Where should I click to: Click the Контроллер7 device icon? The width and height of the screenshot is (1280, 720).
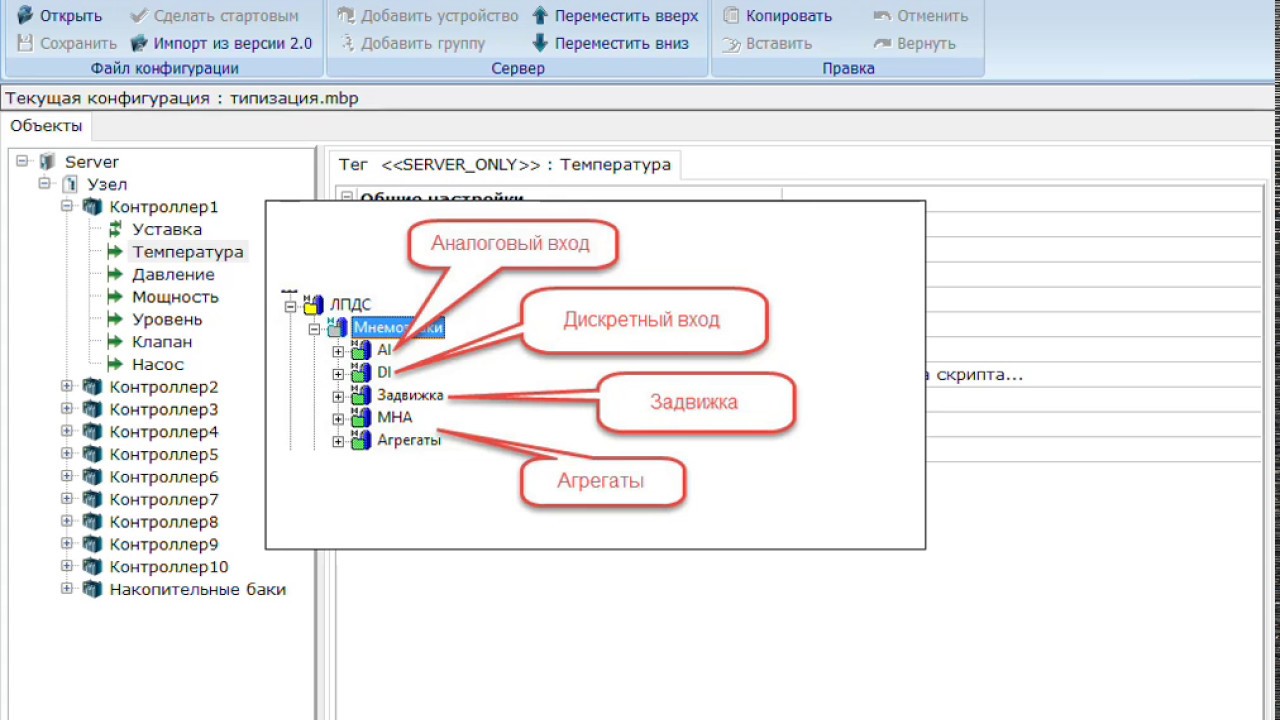click(93, 500)
